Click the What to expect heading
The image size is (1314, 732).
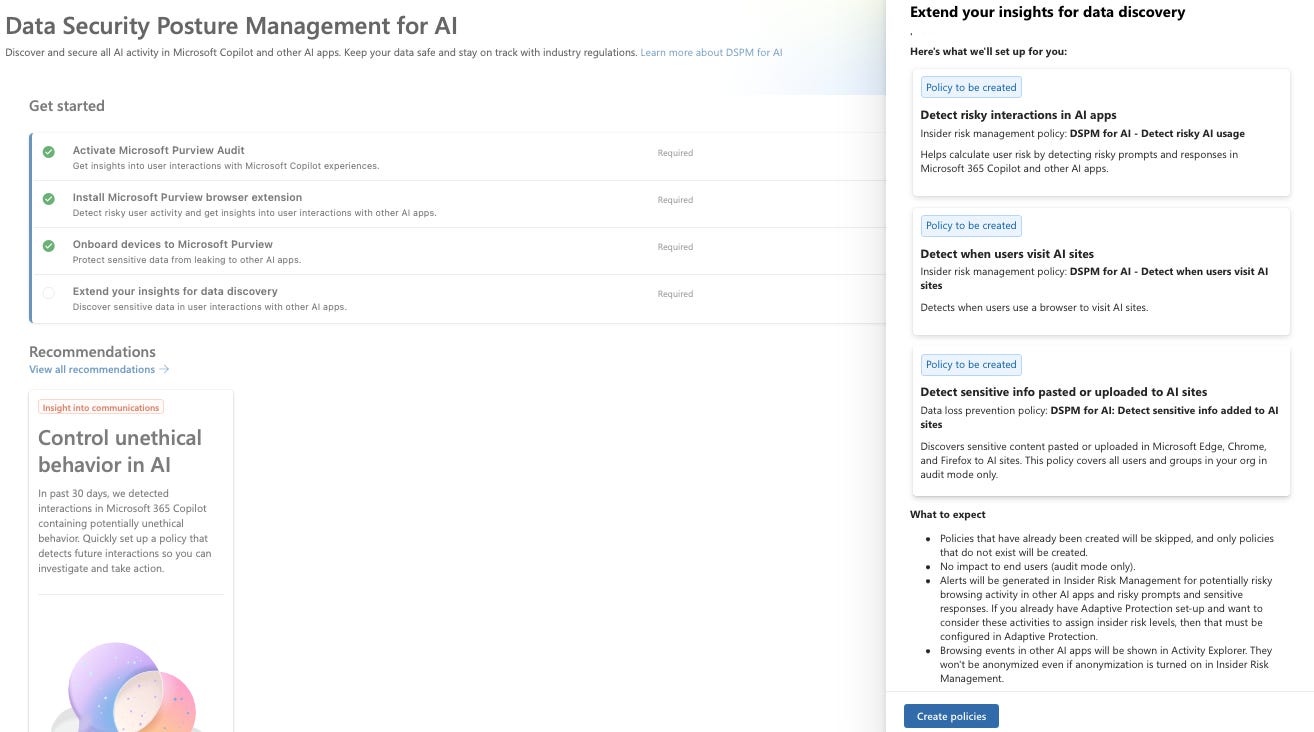(x=947, y=514)
